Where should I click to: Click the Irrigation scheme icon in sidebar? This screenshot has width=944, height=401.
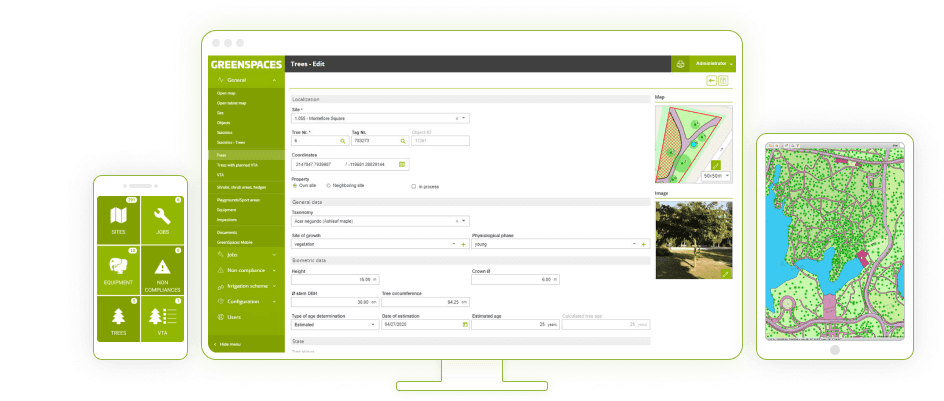pos(220,286)
